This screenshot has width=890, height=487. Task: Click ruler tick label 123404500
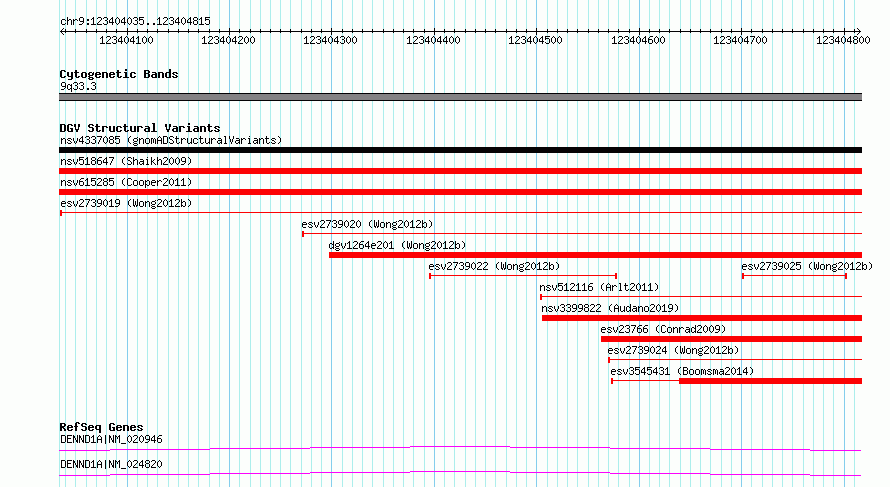pyautogui.click(x=535, y=40)
